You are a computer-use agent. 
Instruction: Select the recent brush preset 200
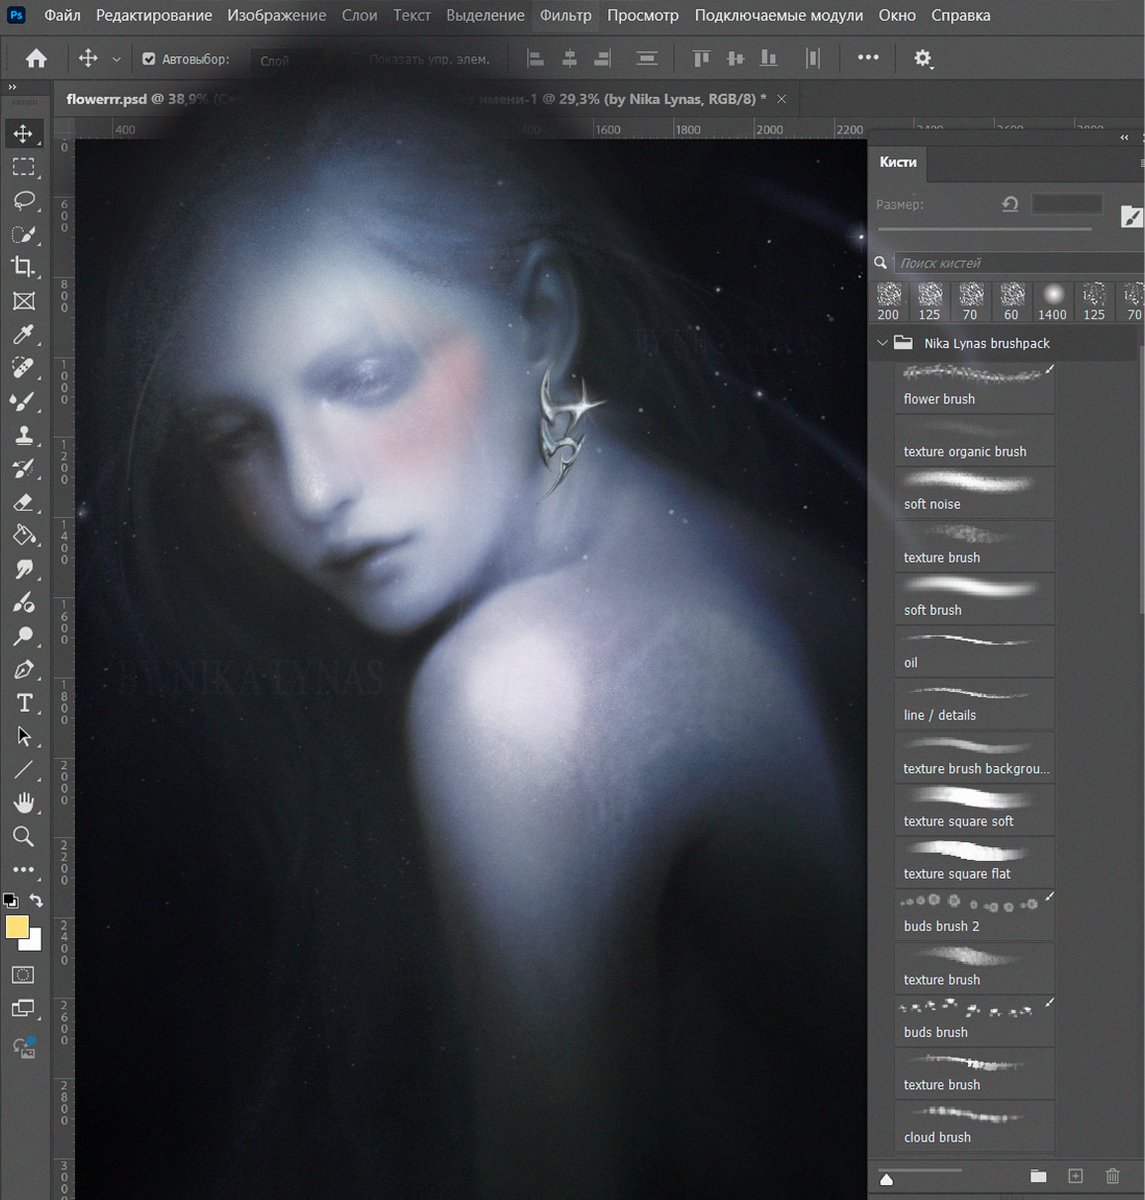click(888, 301)
